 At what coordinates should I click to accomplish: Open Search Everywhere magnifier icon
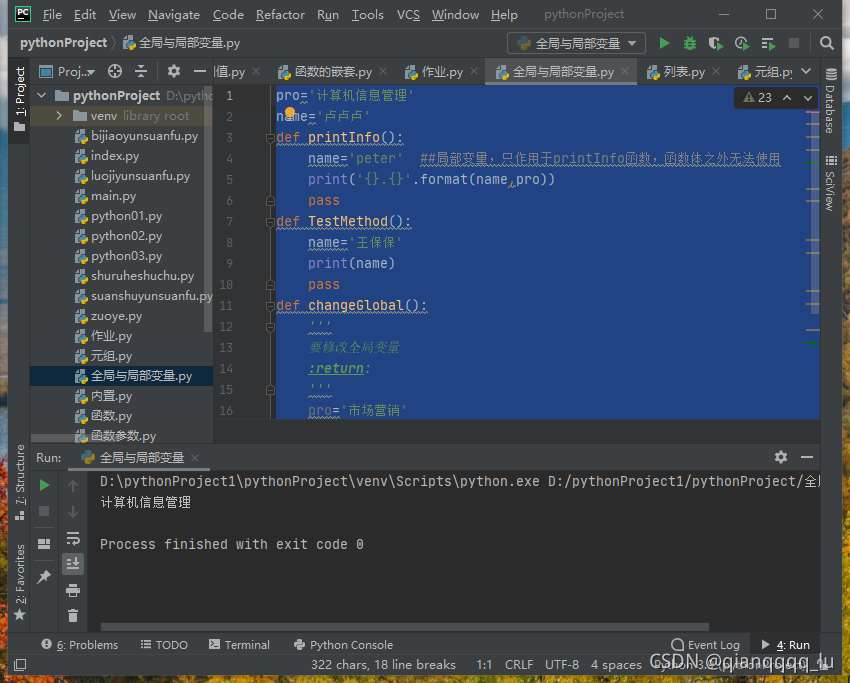(x=827, y=43)
